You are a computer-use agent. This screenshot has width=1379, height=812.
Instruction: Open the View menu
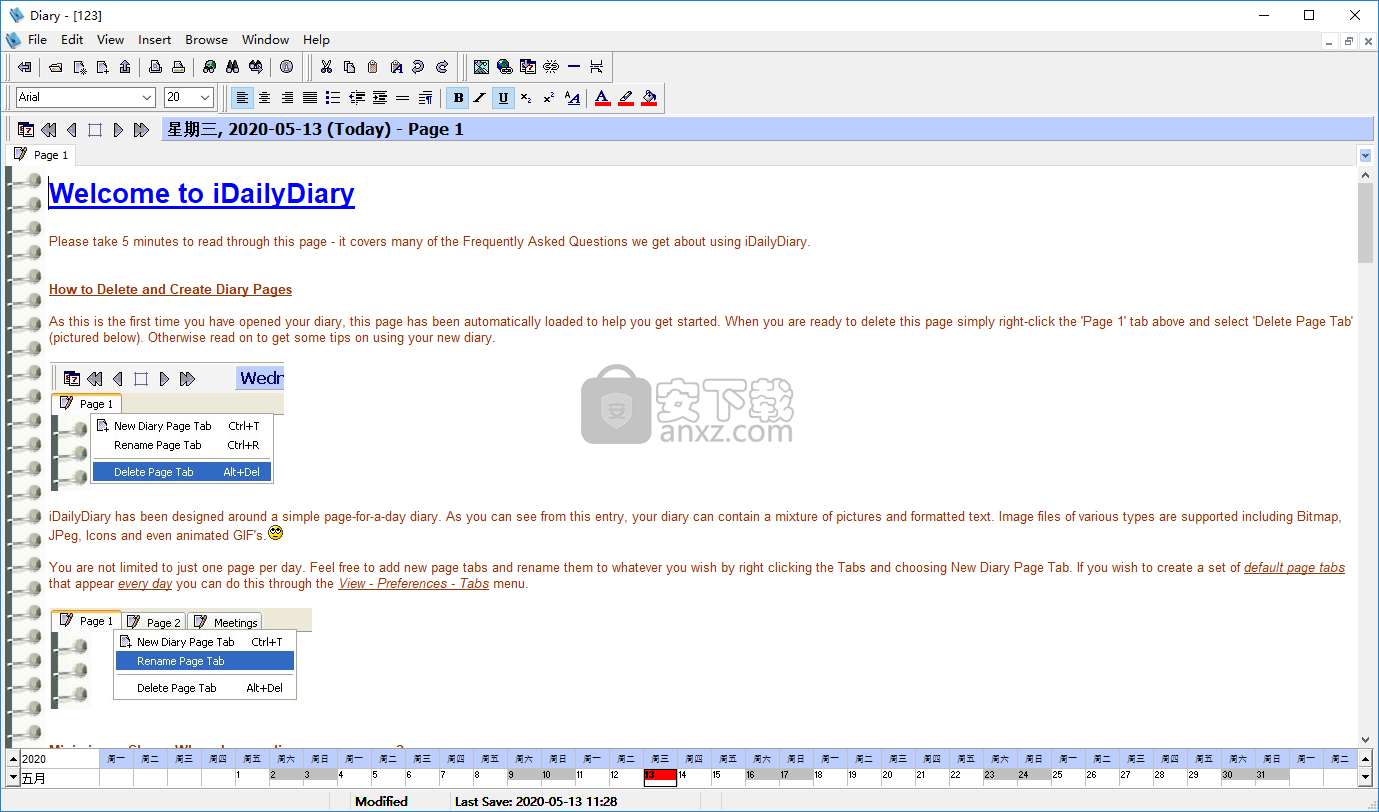111,40
